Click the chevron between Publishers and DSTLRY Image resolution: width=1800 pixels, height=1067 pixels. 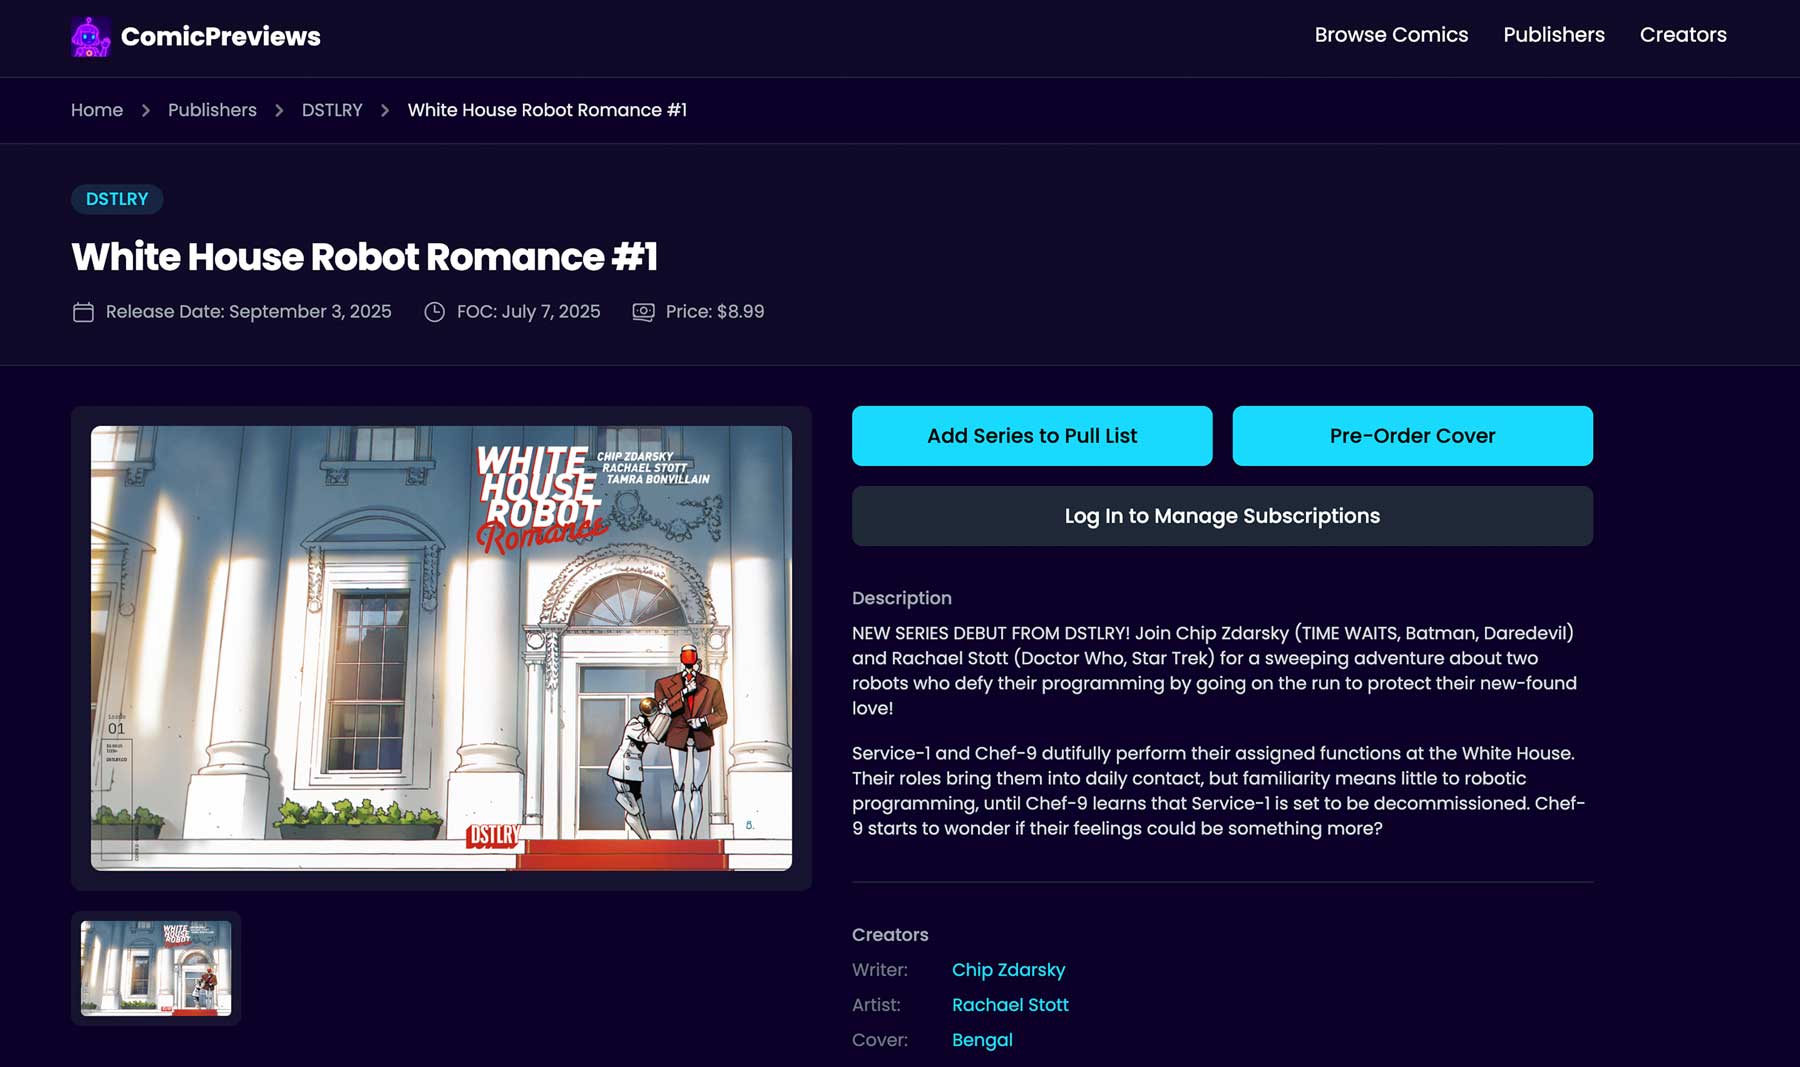[278, 110]
